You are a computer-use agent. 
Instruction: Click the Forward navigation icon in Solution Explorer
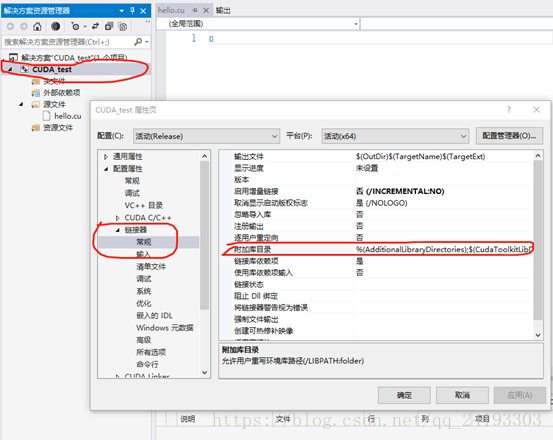tap(24, 26)
